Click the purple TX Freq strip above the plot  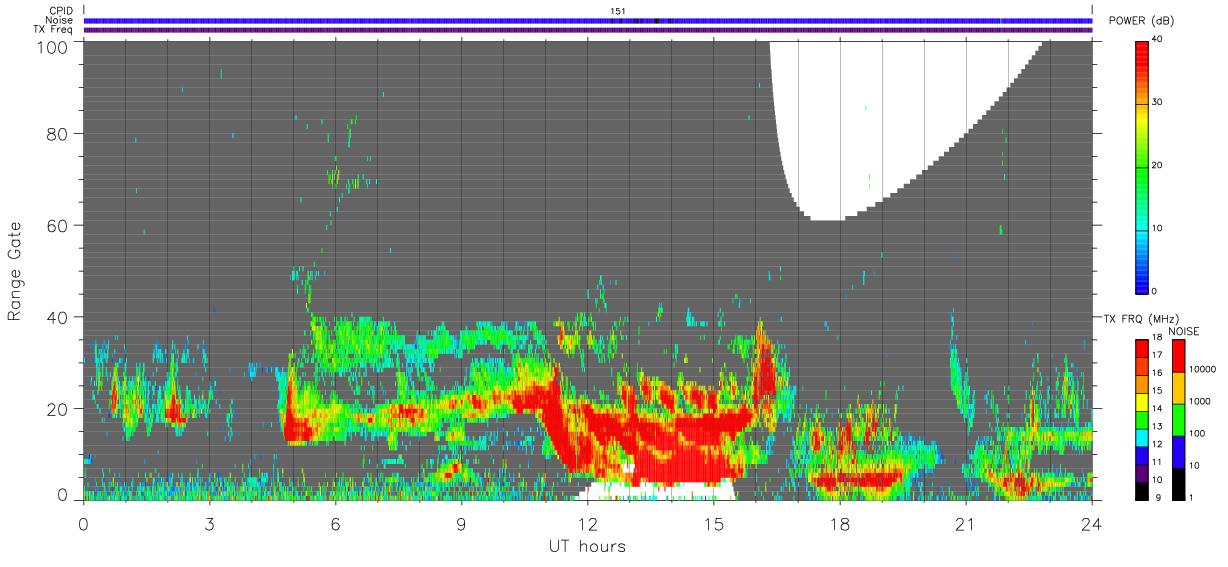click(x=588, y=30)
